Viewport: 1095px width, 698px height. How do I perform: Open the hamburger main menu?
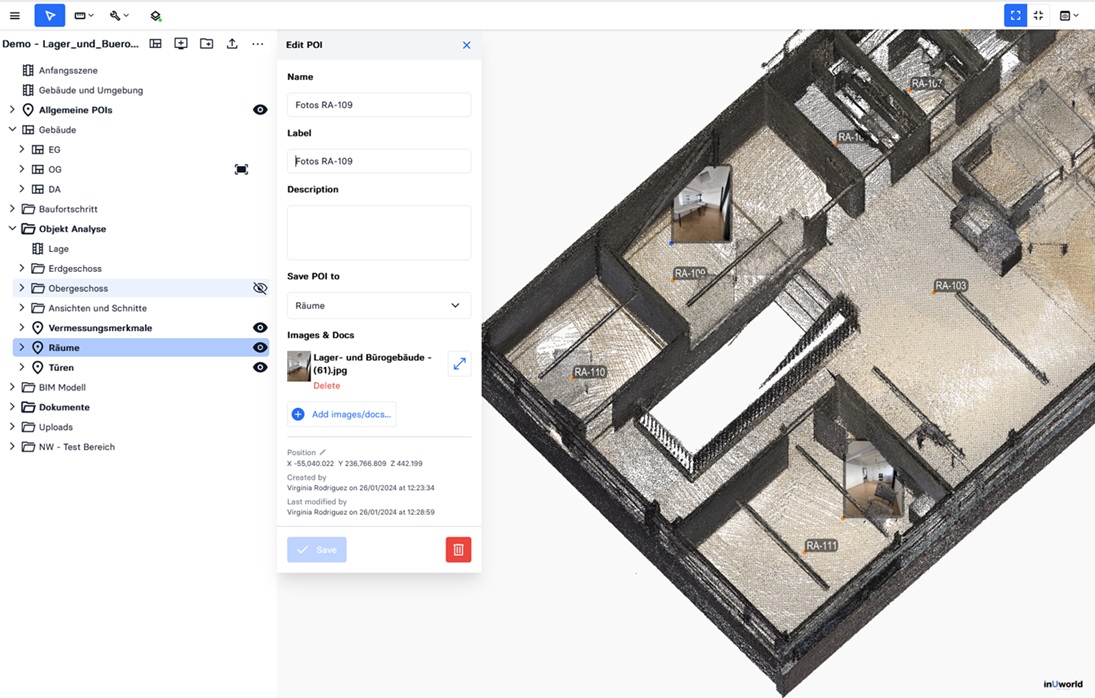point(14,16)
